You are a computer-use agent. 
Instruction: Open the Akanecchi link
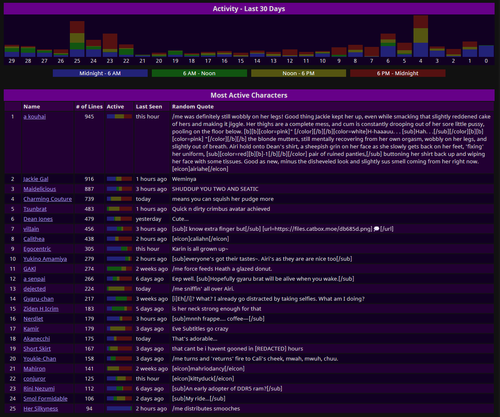click(x=37, y=339)
